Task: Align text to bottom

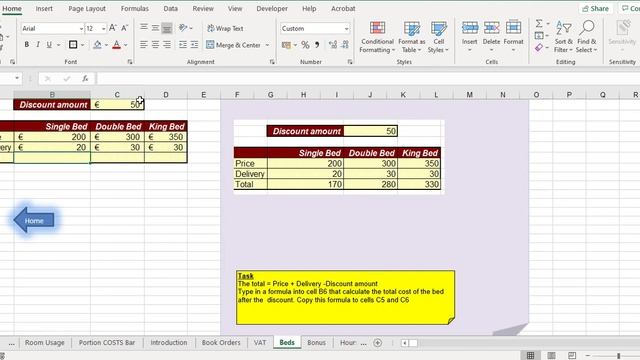Action: pos(167,28)
